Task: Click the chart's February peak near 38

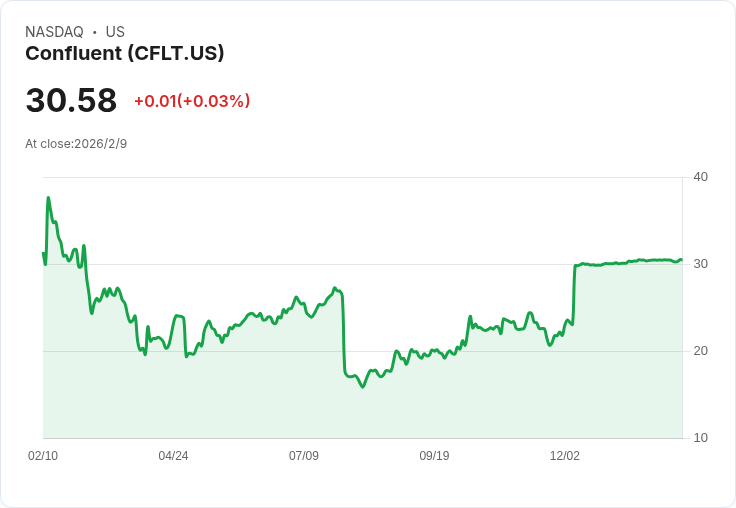Action: 48,198
